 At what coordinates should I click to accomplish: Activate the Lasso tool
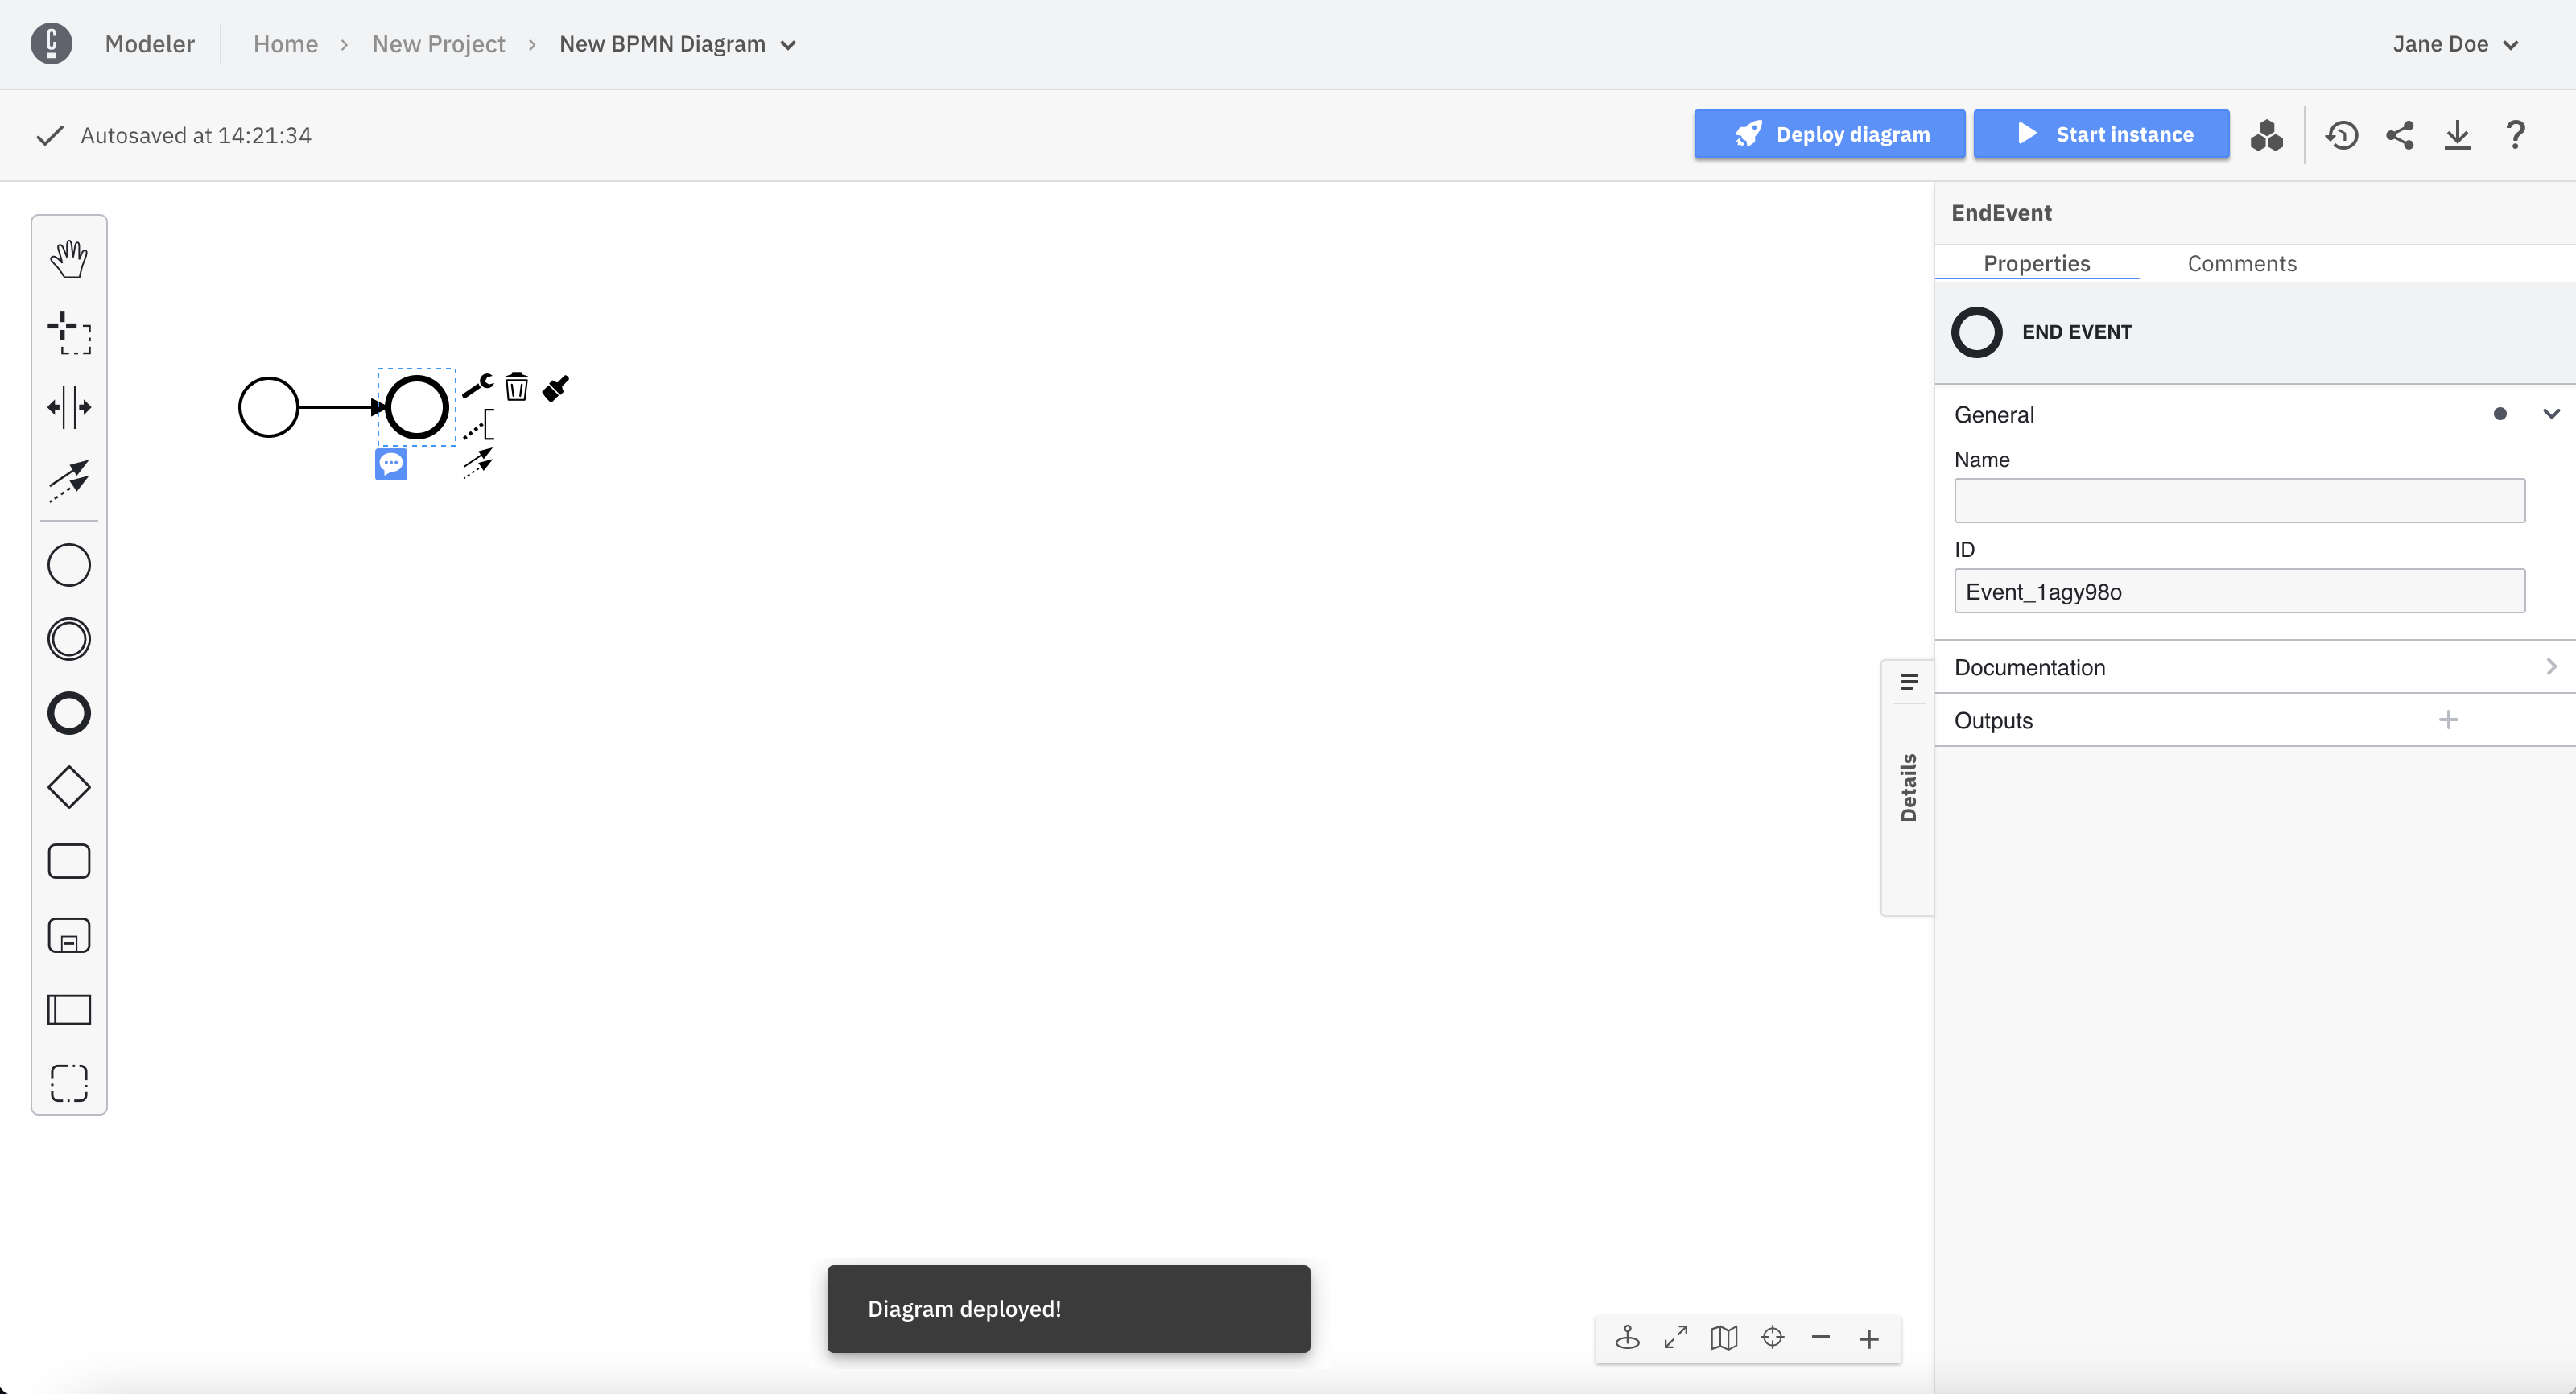(69, 335)
